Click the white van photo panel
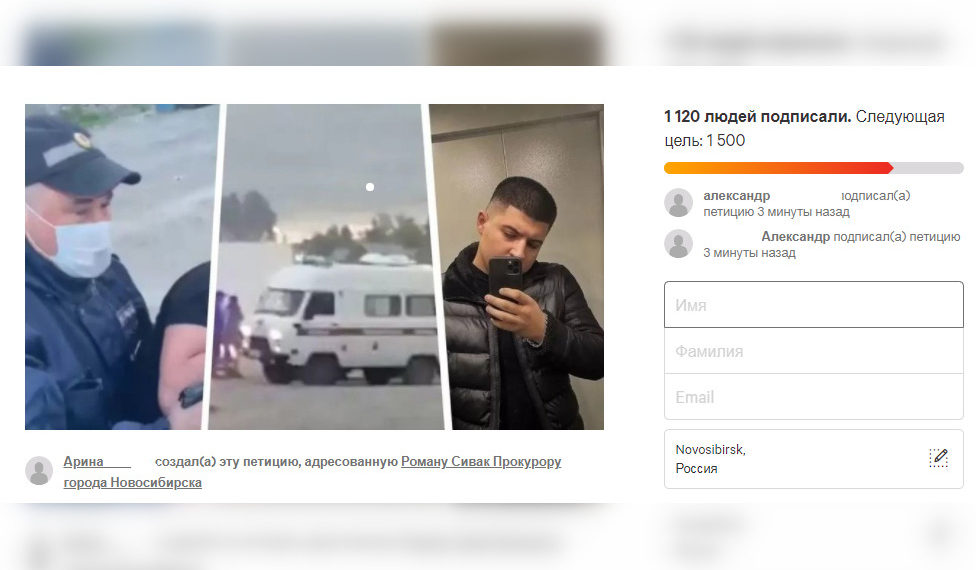This screenshot has width=976, height=570. pos(327,266)
